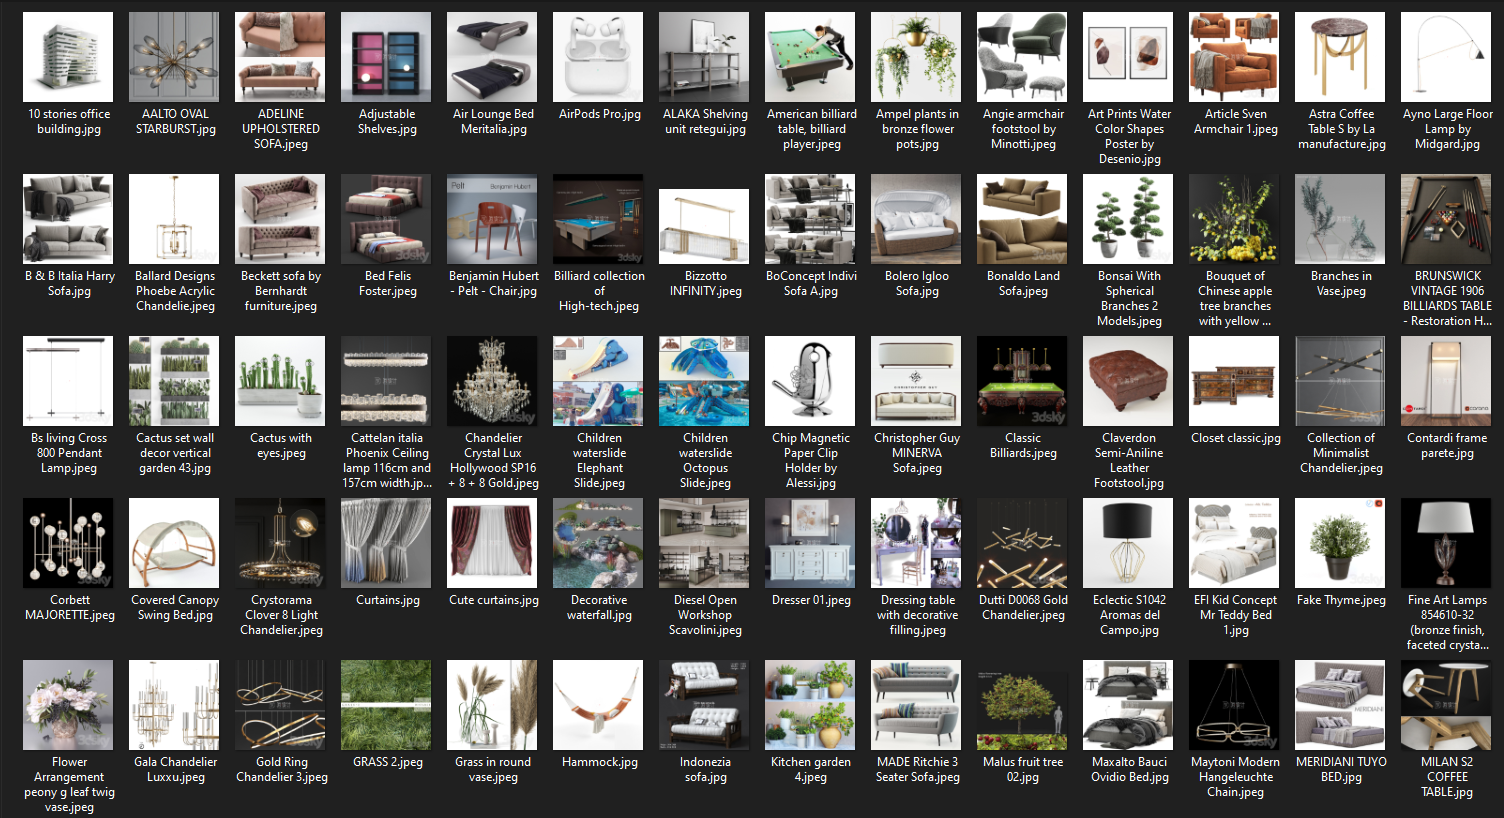Select Bs living Cross 800 Pendant Lamp
The width and height of the screenshot is (1504, 818).
[69, 381]
